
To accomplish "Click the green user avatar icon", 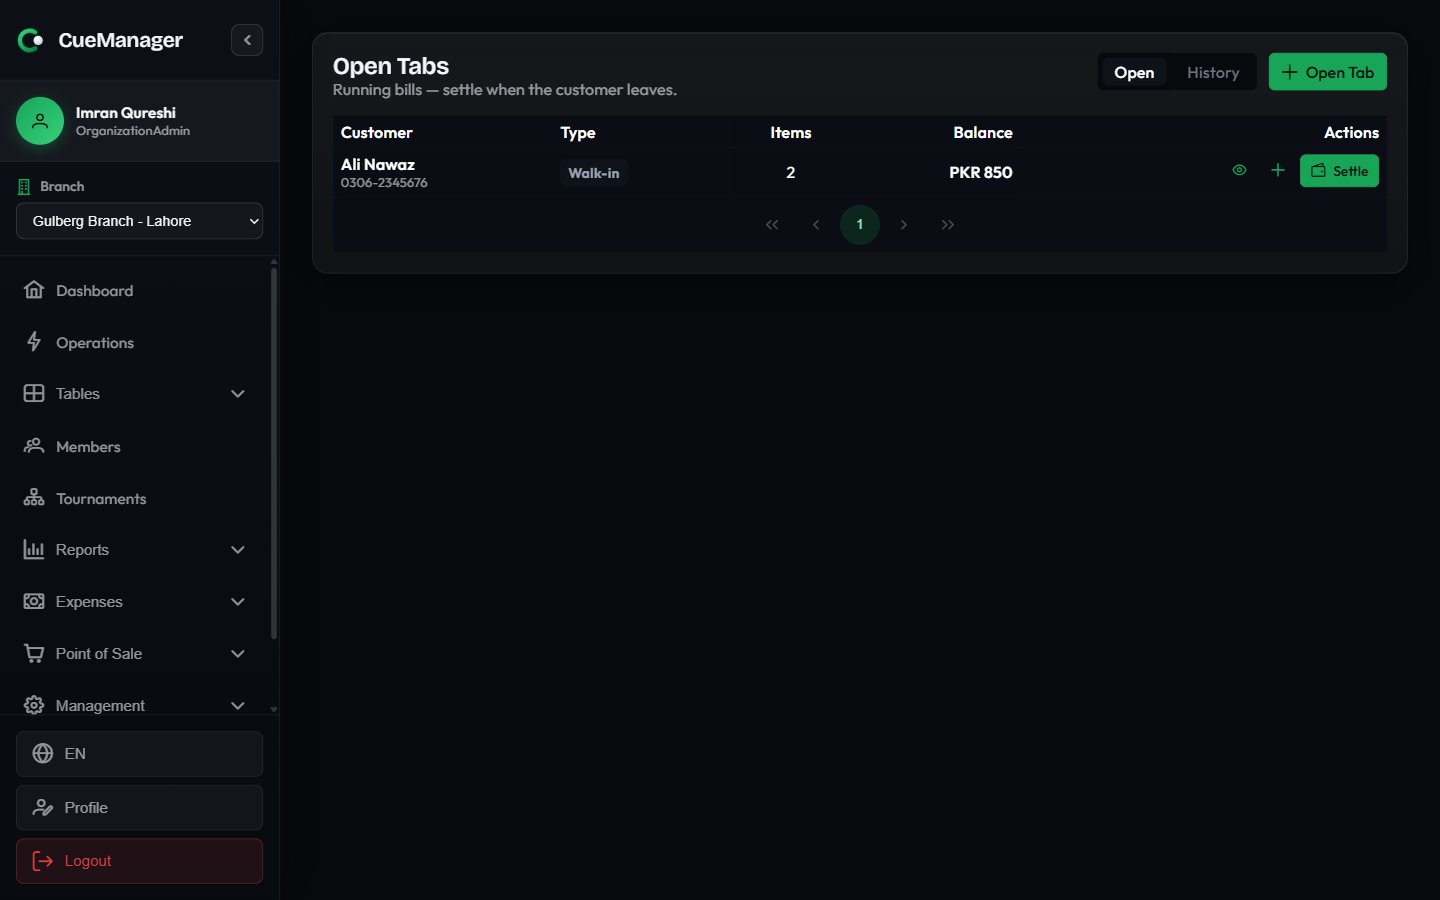I will (x=40, y=121).
